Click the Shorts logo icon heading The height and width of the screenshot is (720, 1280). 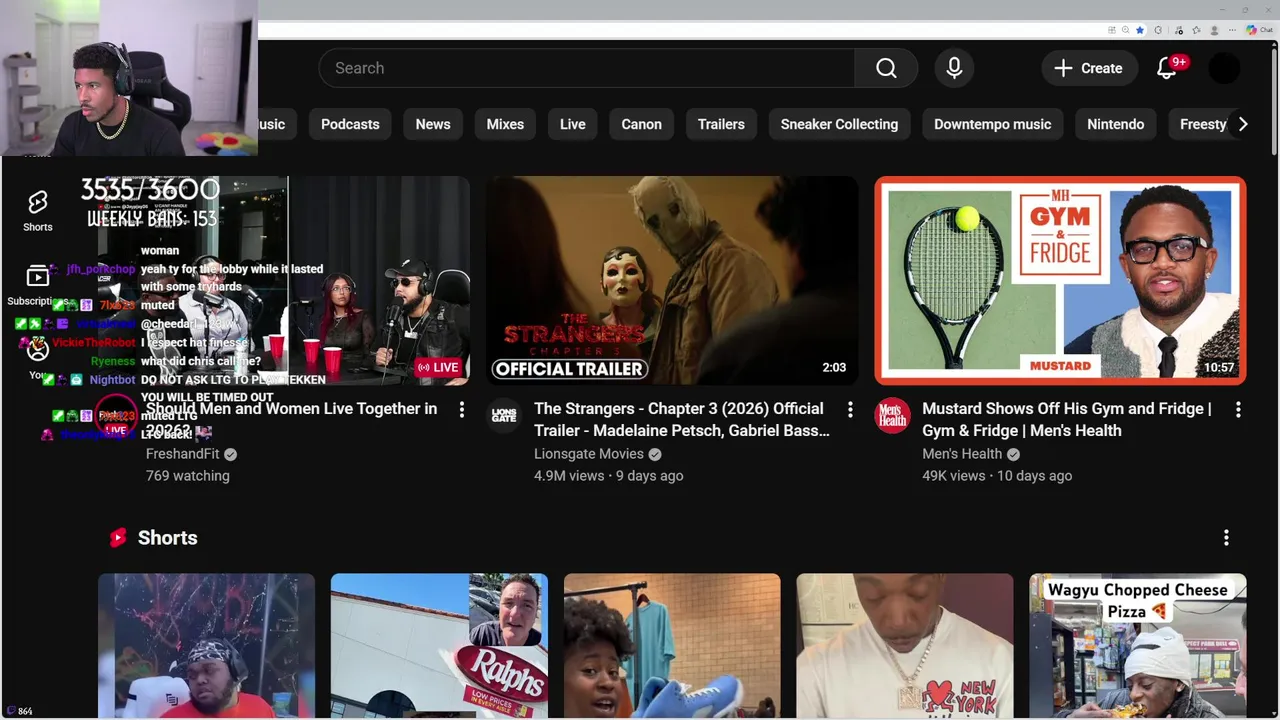click(118, 538)
